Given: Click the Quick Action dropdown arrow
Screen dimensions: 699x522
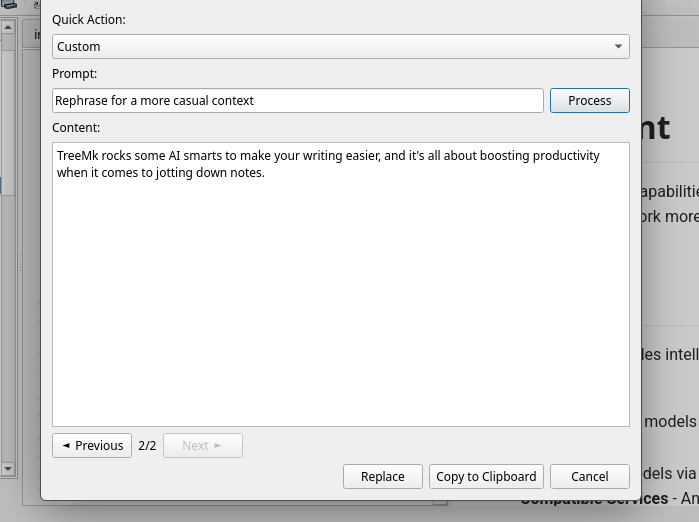Looking at the screenshot, I should 619,46.
